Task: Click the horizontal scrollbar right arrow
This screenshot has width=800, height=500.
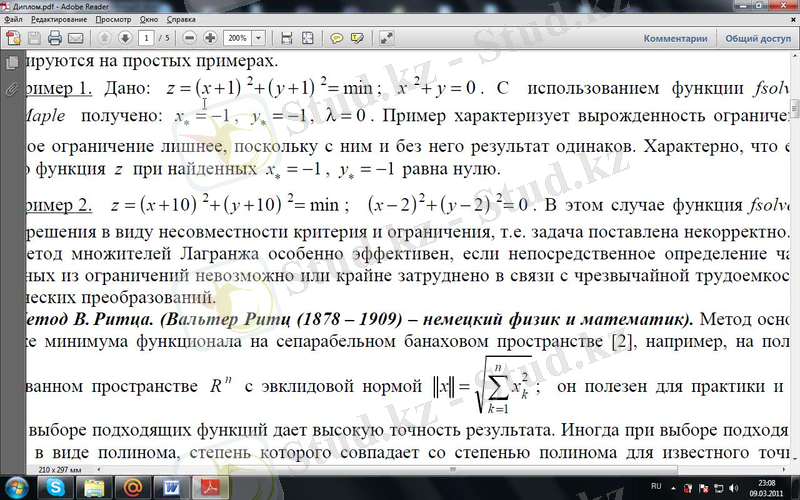Action: [784, 469]
